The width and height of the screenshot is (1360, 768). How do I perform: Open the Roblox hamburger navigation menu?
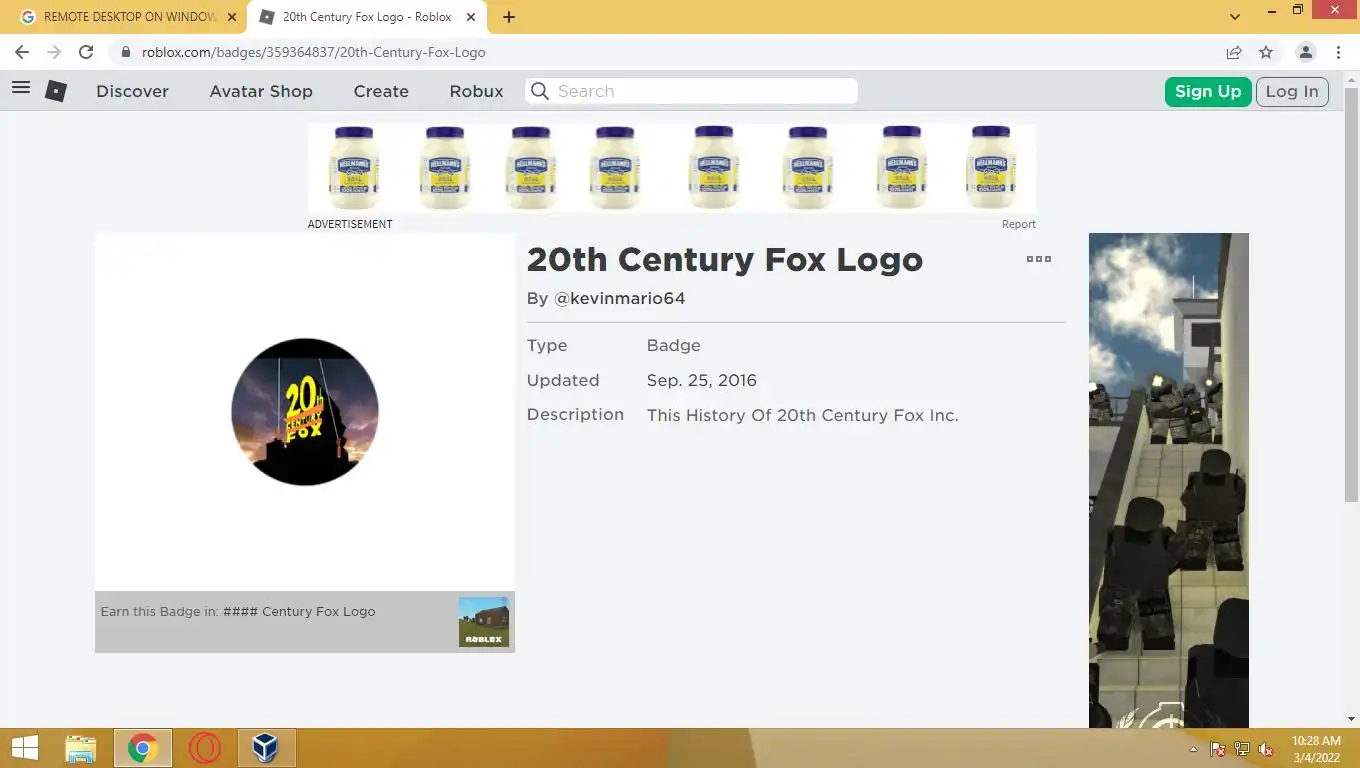point(20,88)
